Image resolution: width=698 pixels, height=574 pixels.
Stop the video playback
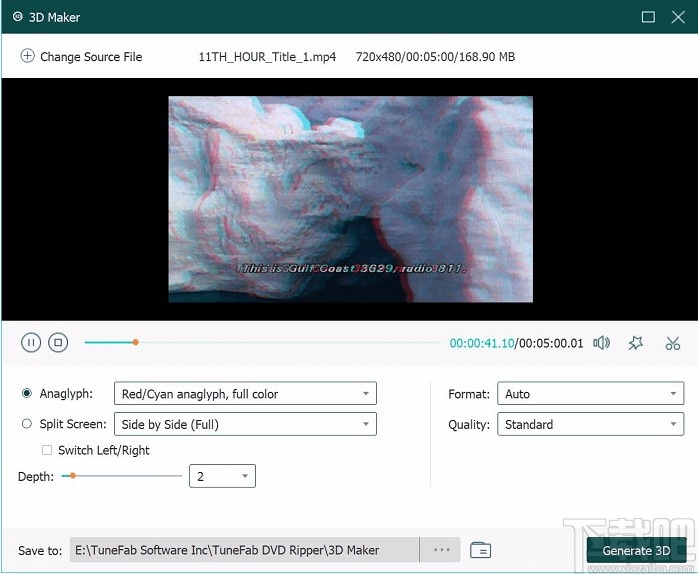[58, 342]
